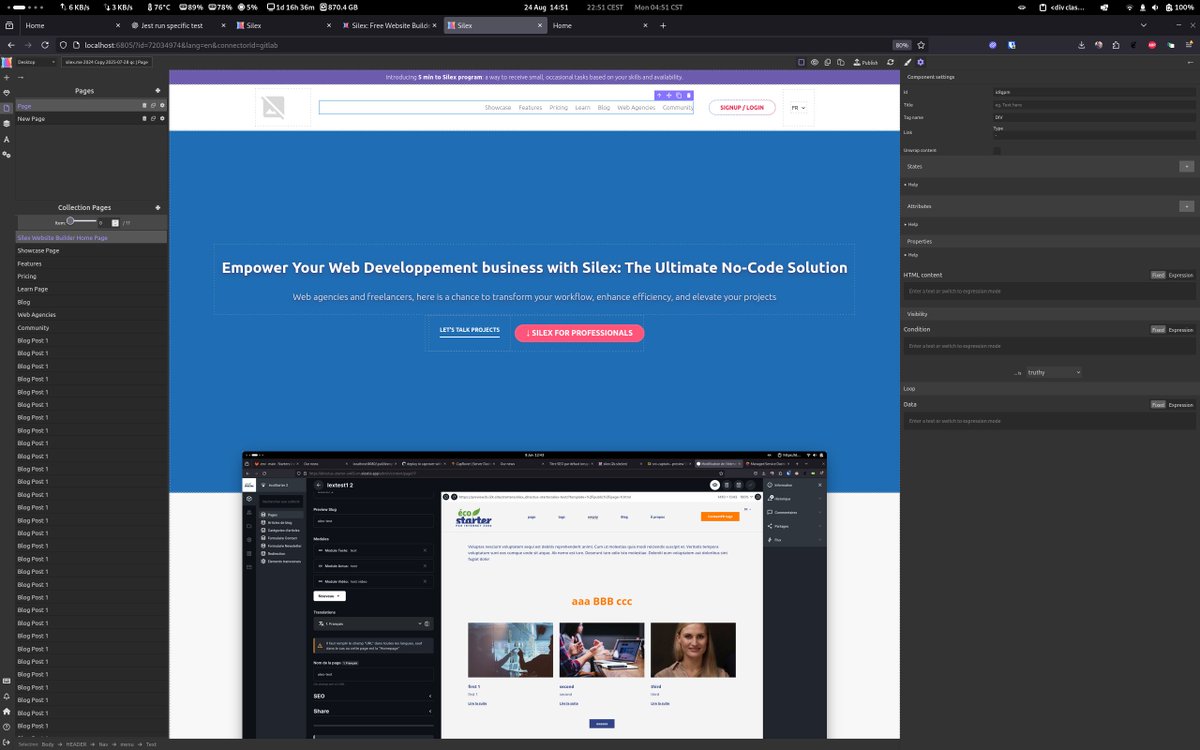1200x750 pixels.
Task: Open the component settings gear tab
Action: tap(920, 62)
